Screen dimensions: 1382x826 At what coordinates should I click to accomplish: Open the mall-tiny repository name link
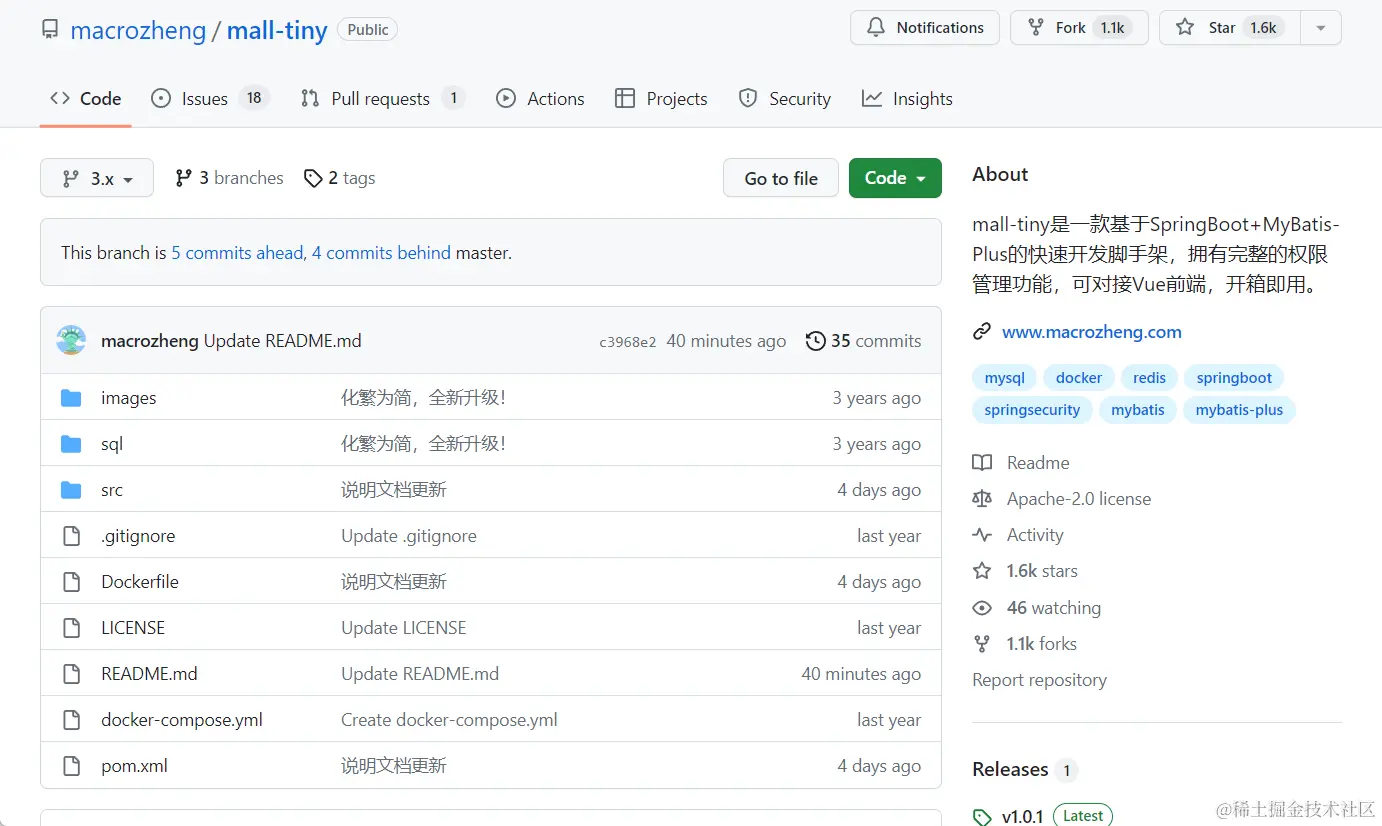pos(277,30)
